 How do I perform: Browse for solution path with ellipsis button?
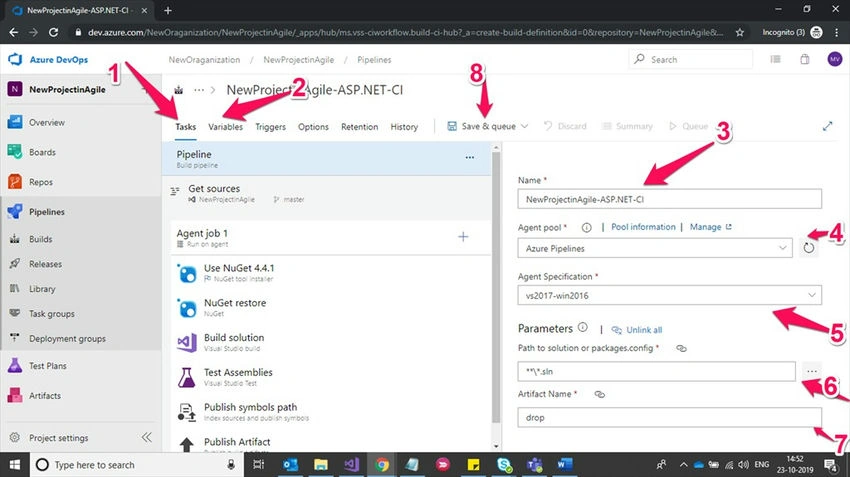[812, 371]
